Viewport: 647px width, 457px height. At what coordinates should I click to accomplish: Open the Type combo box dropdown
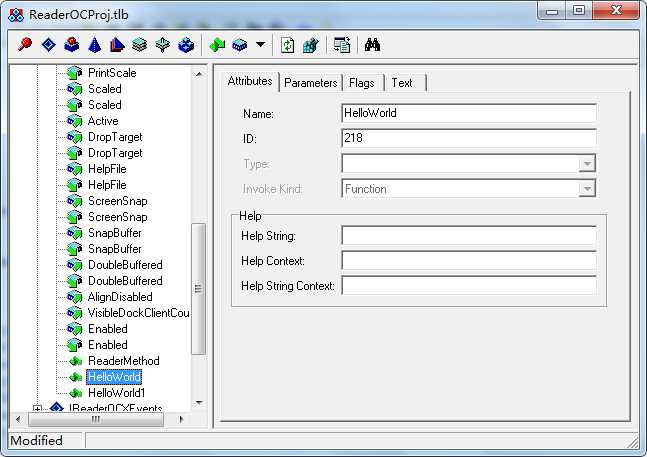click(x=587, y=164)
